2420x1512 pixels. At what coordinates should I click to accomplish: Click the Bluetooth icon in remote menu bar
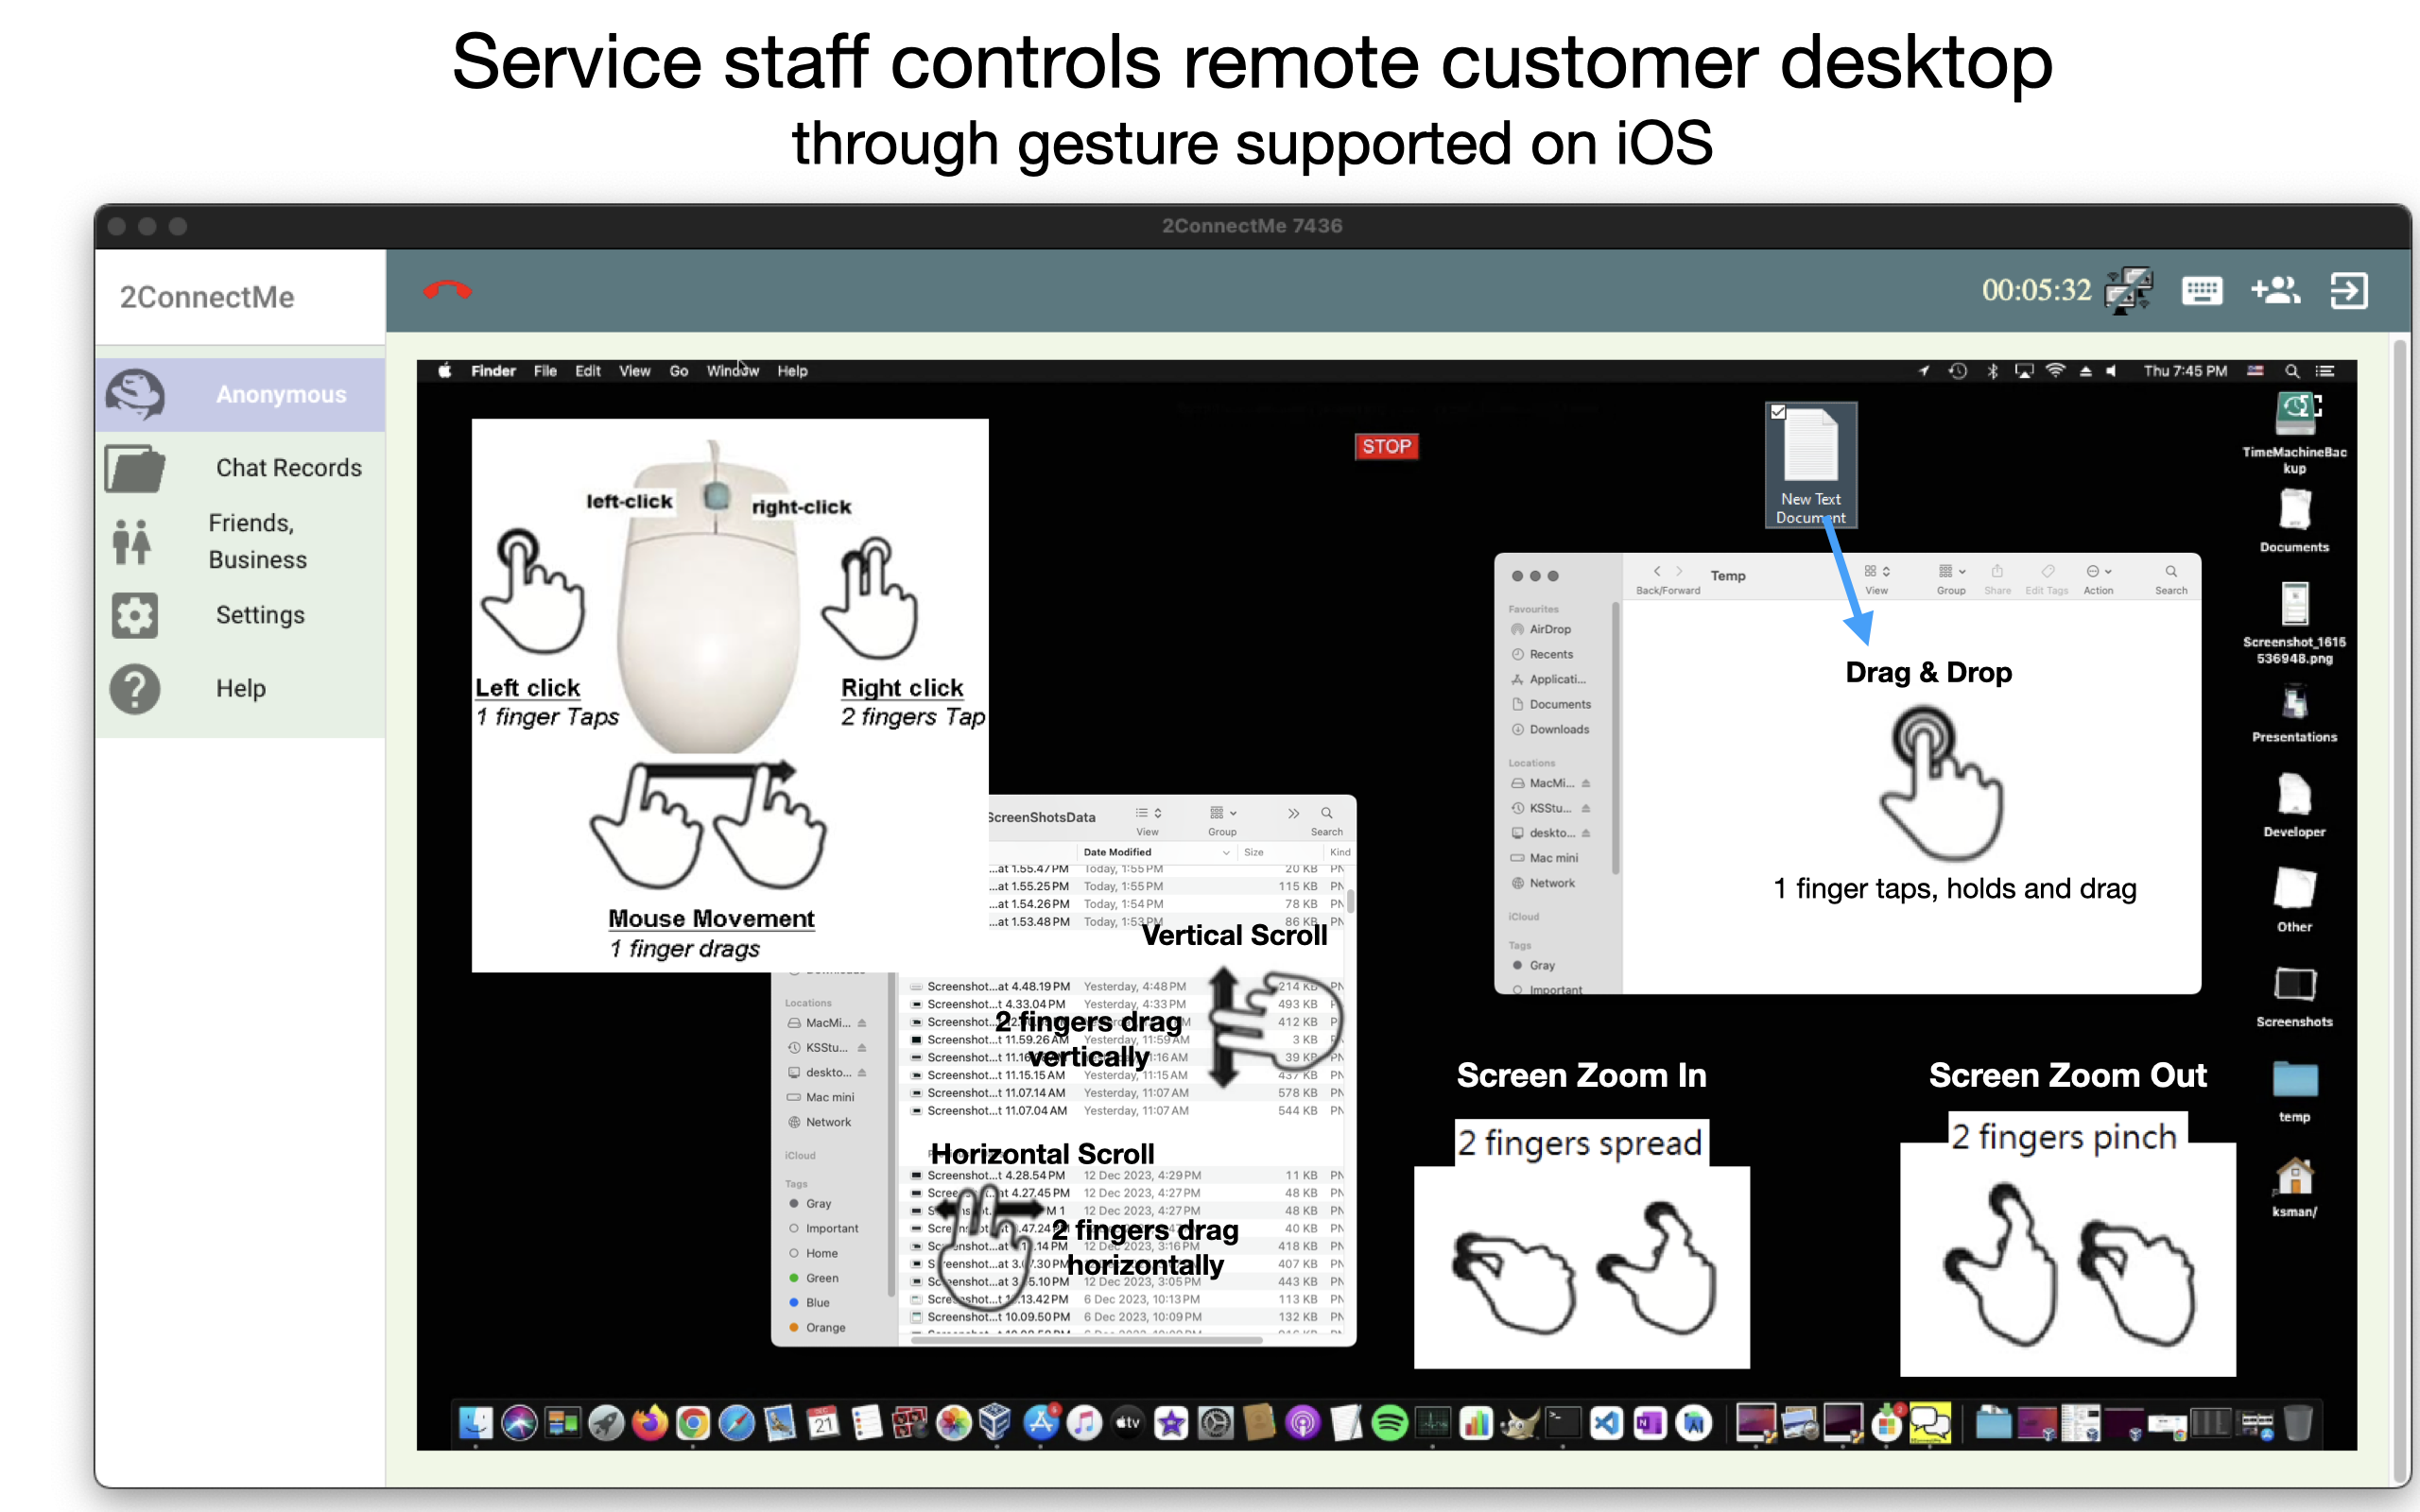point(1992,371)
